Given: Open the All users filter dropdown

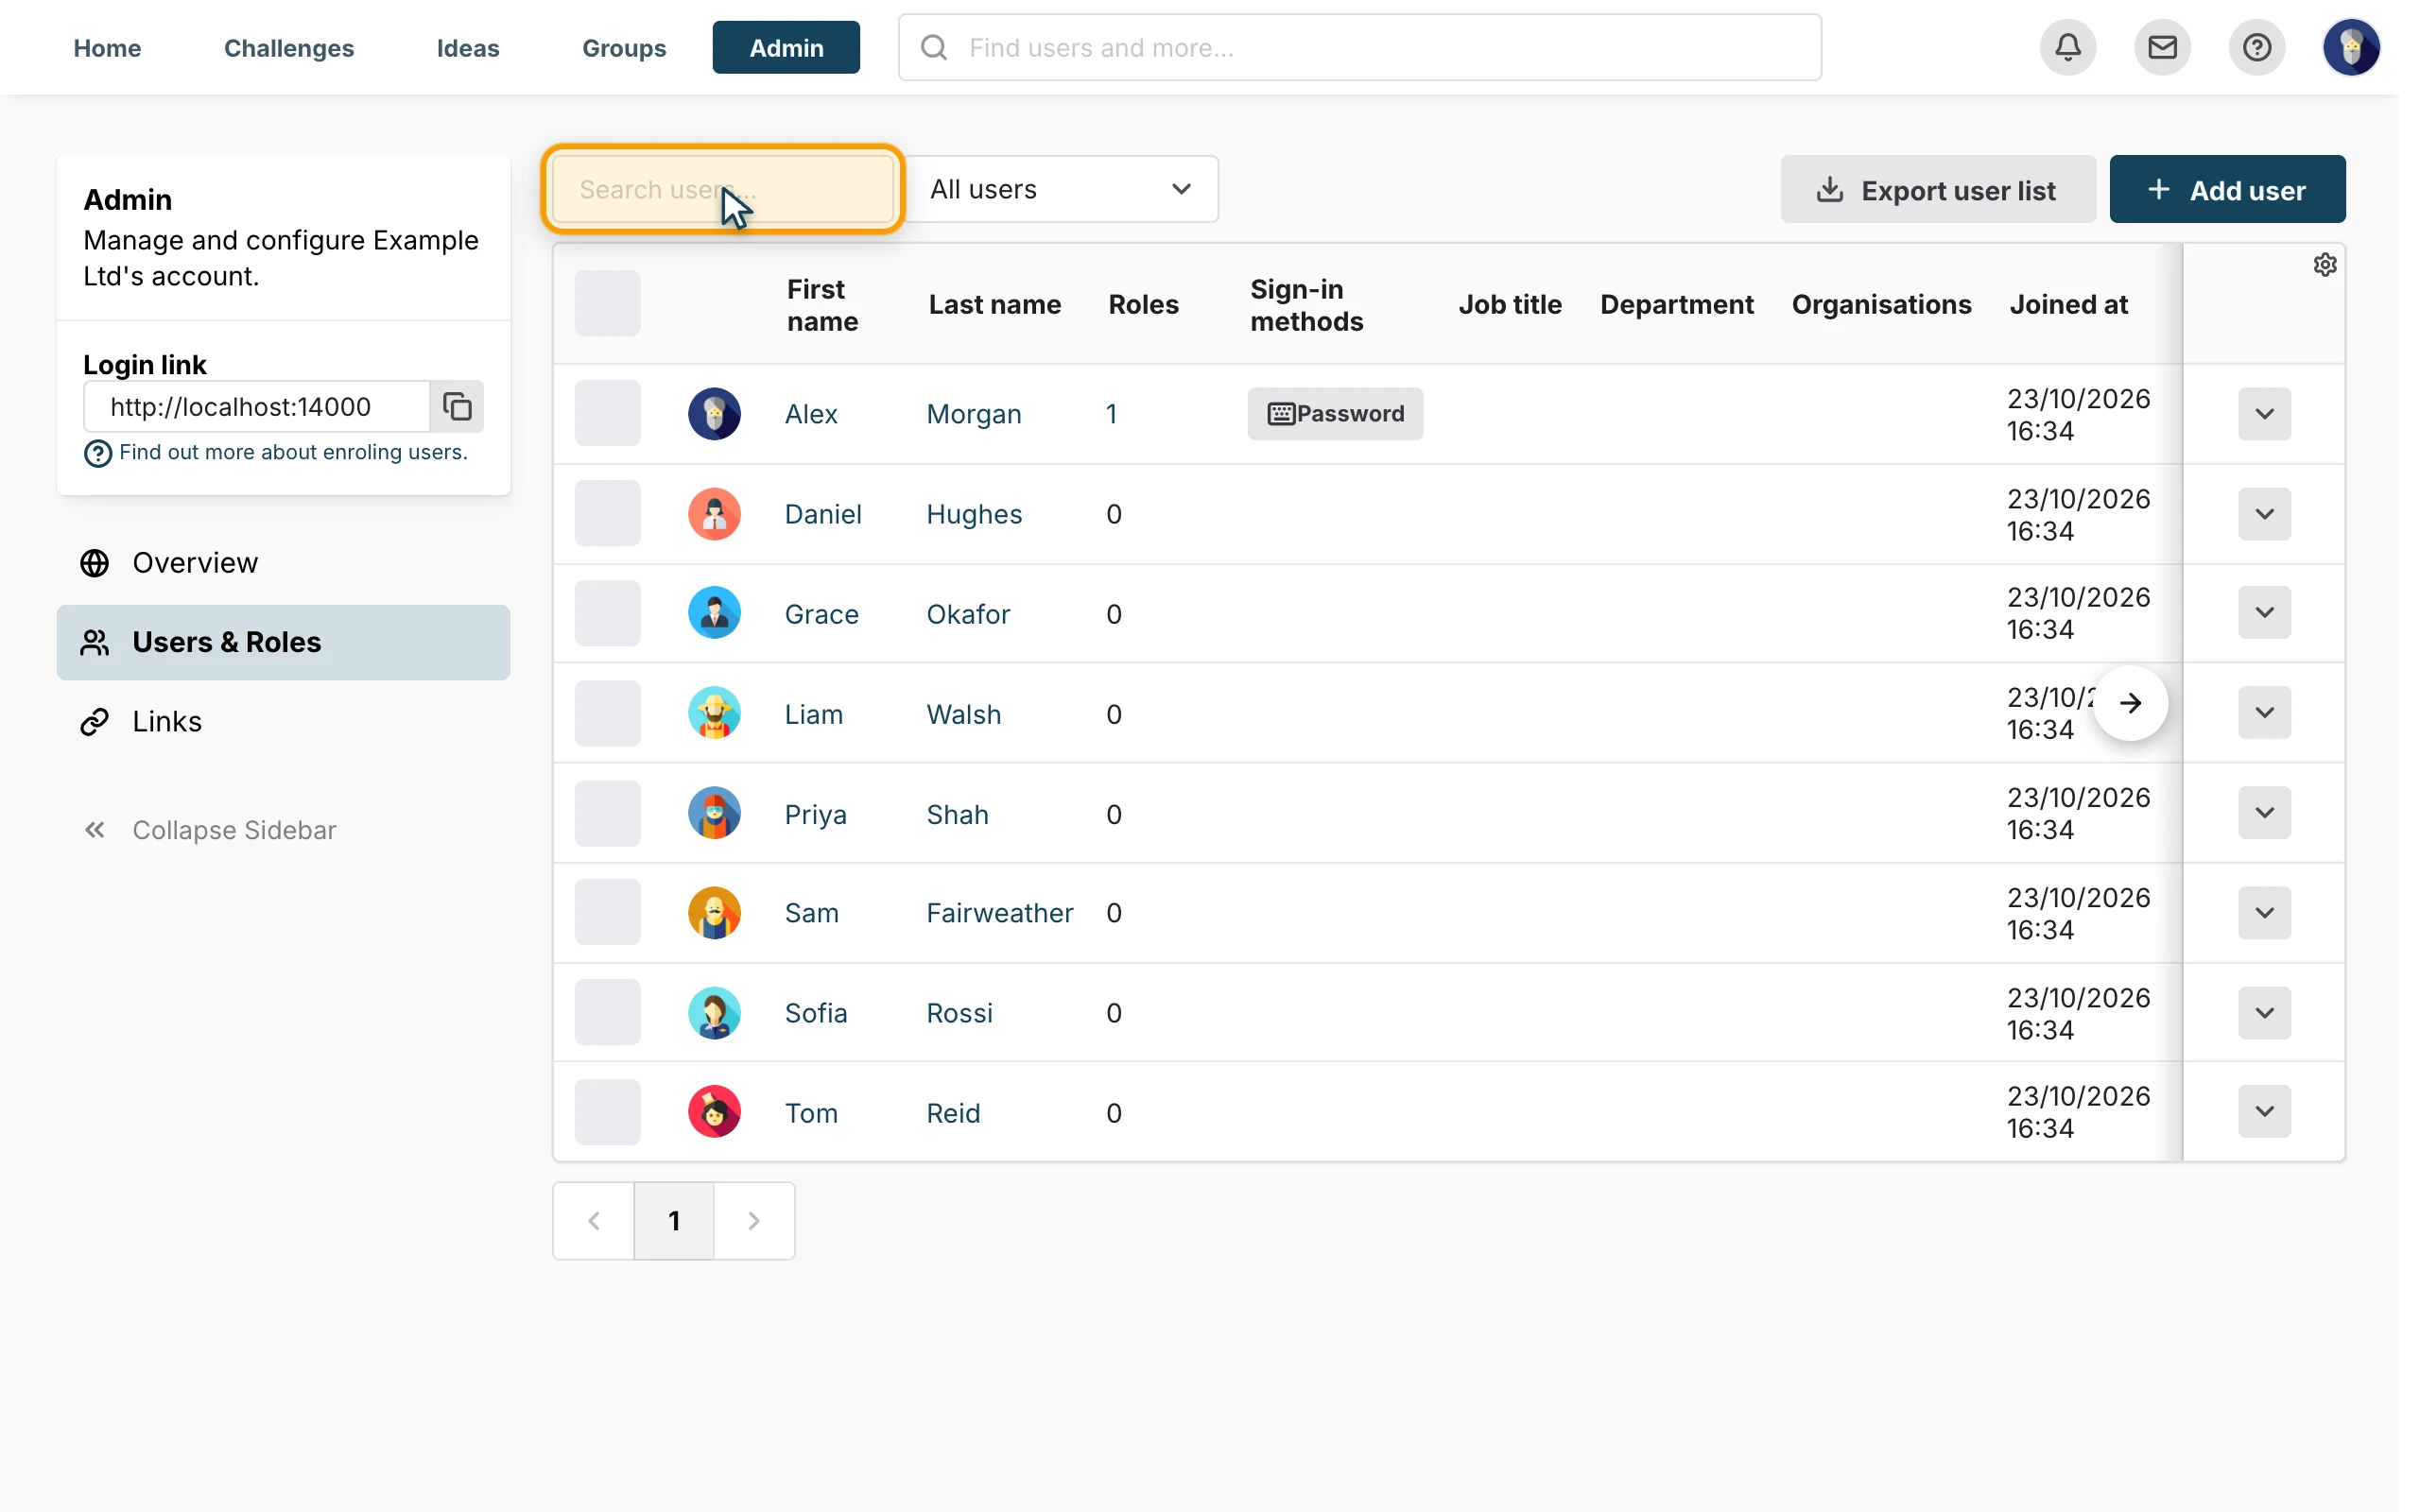Looking at the screenshot, I should (1061, 189).
